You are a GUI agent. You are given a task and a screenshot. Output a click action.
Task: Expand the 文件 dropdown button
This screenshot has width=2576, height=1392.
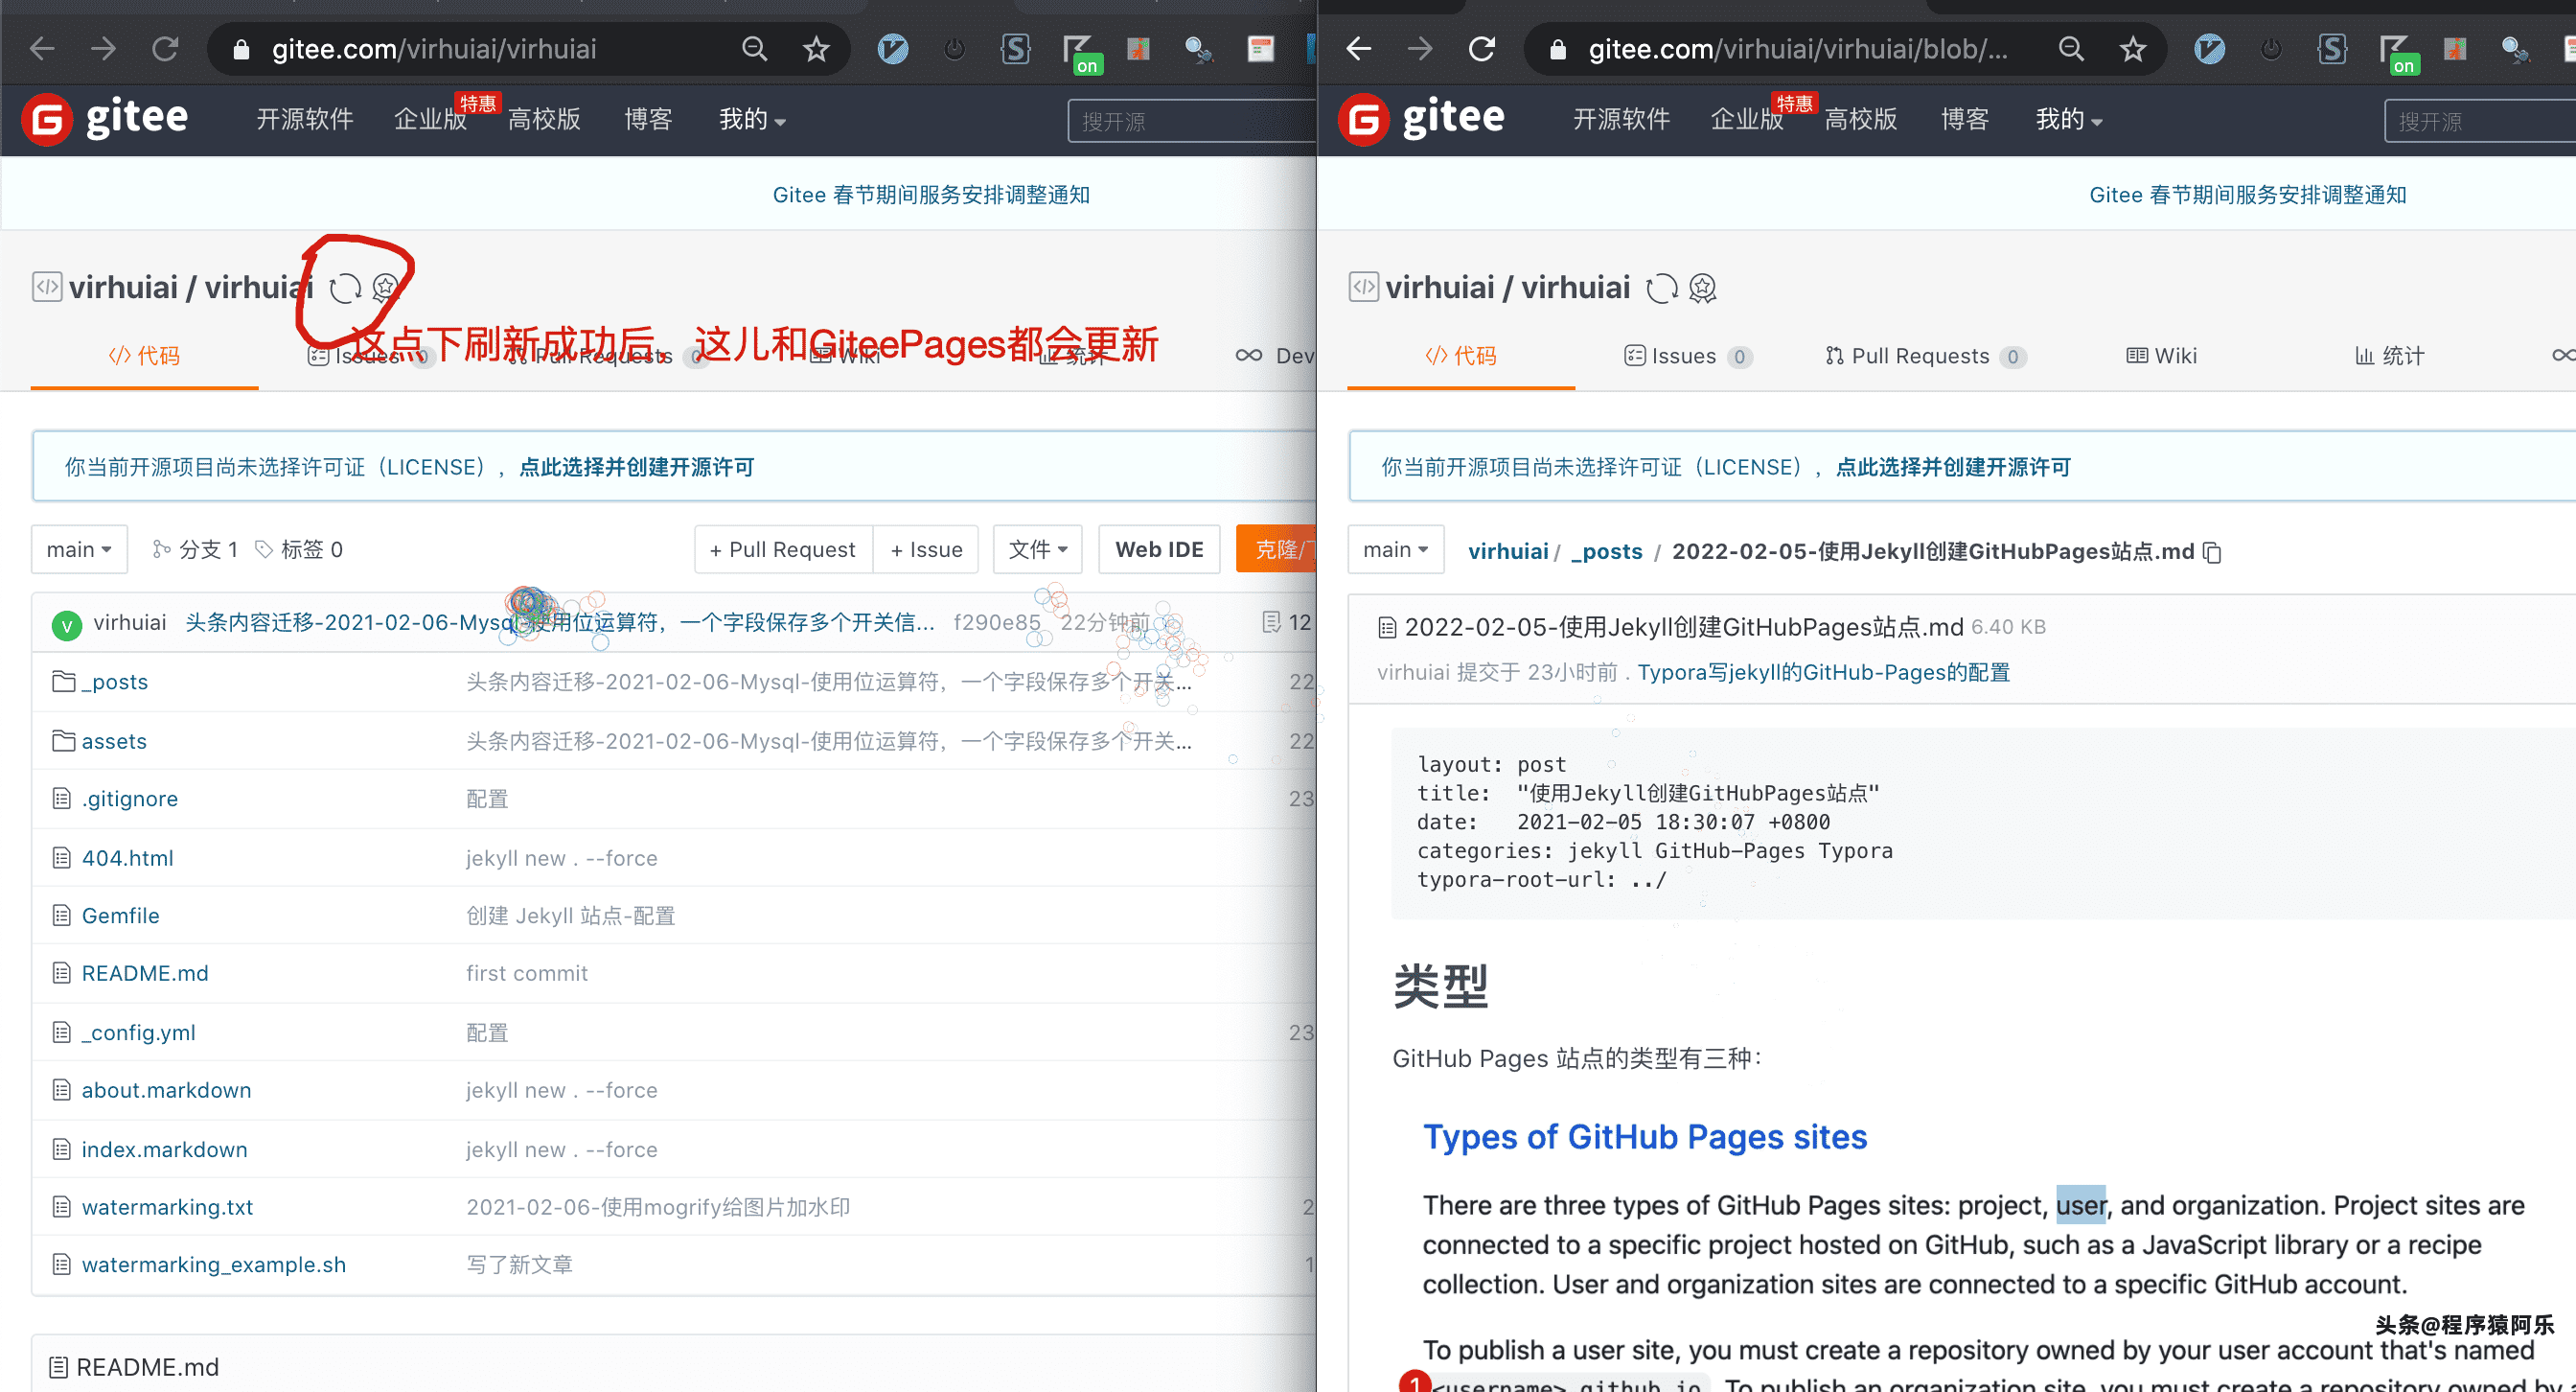pos(1037,549)
